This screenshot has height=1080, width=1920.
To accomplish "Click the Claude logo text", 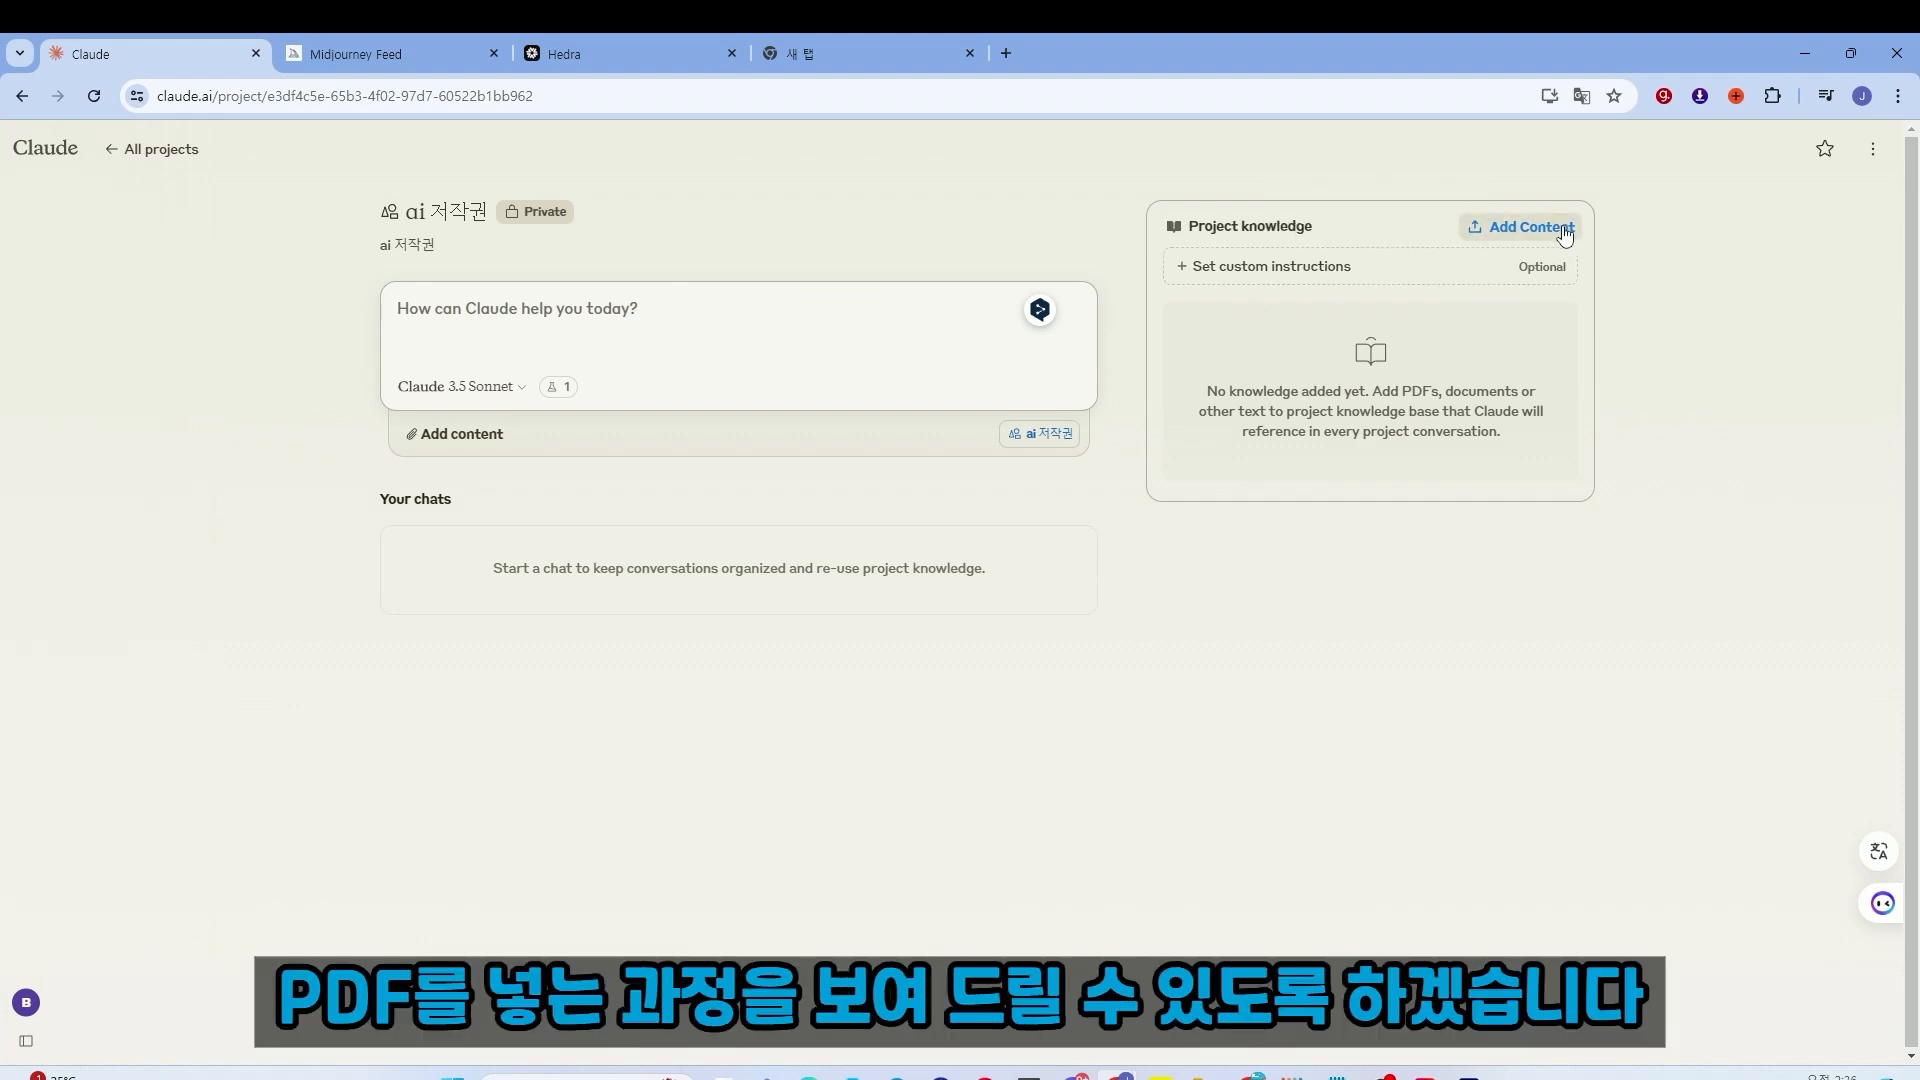I will coord(45,148).
